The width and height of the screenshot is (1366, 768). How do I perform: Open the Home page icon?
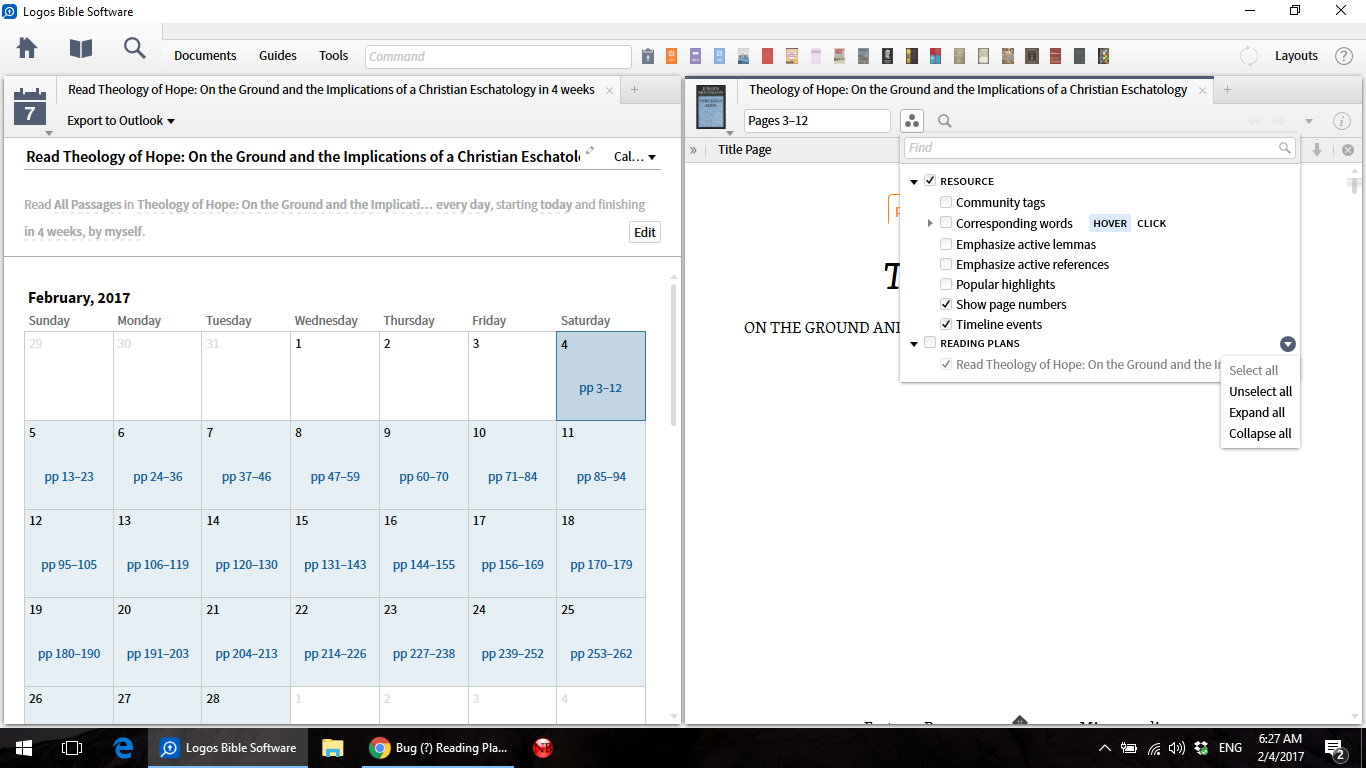[27, 48]
